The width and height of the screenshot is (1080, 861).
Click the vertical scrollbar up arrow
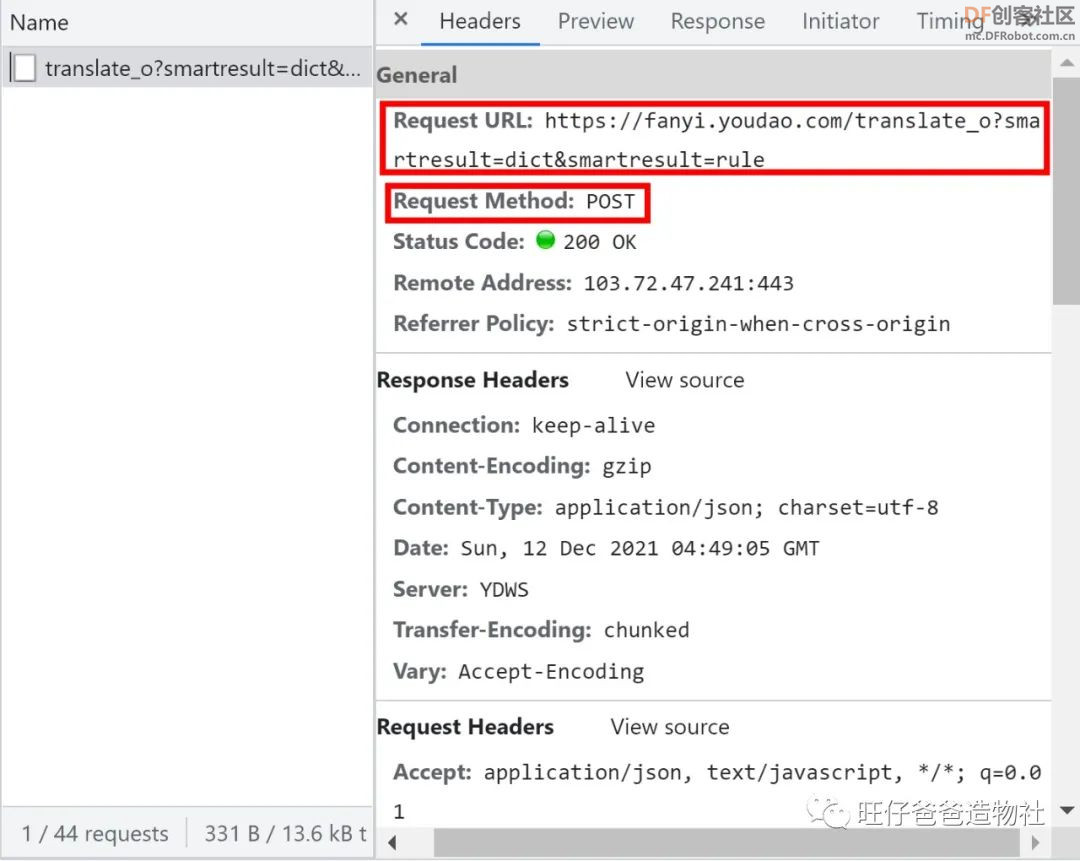(x=1067, y=63)
